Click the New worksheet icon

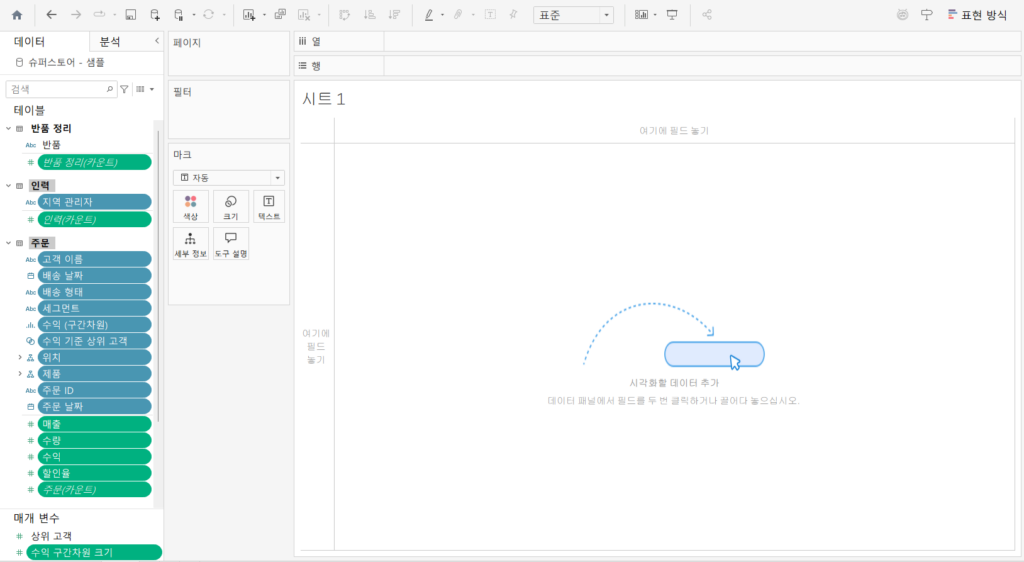click(249, 15)
